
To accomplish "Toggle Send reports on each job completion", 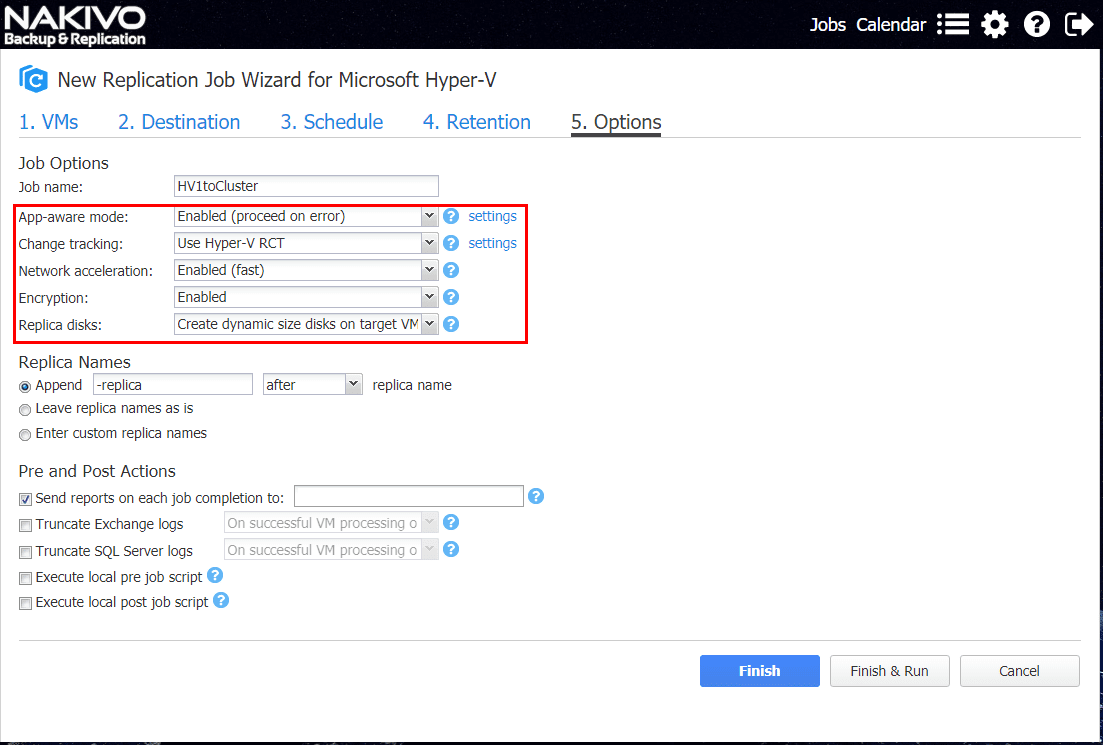I will tap(25, 498).
